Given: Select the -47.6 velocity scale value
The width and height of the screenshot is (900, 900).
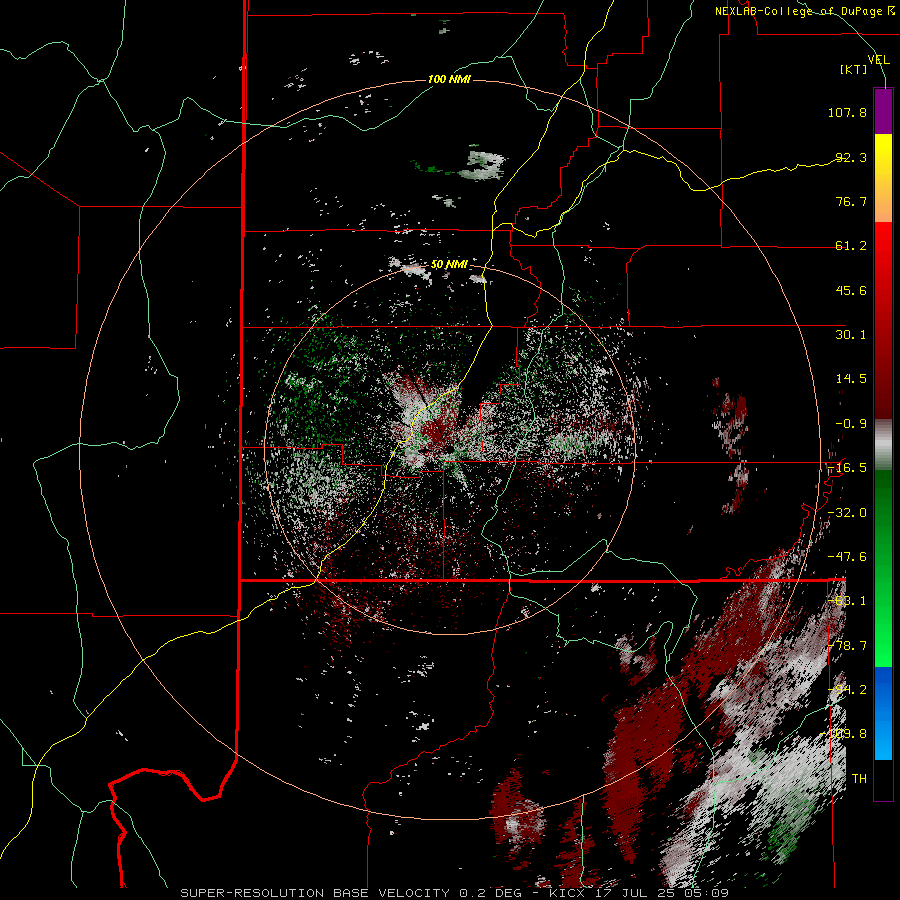Looking at the screenshot, I should pos(847,557).
